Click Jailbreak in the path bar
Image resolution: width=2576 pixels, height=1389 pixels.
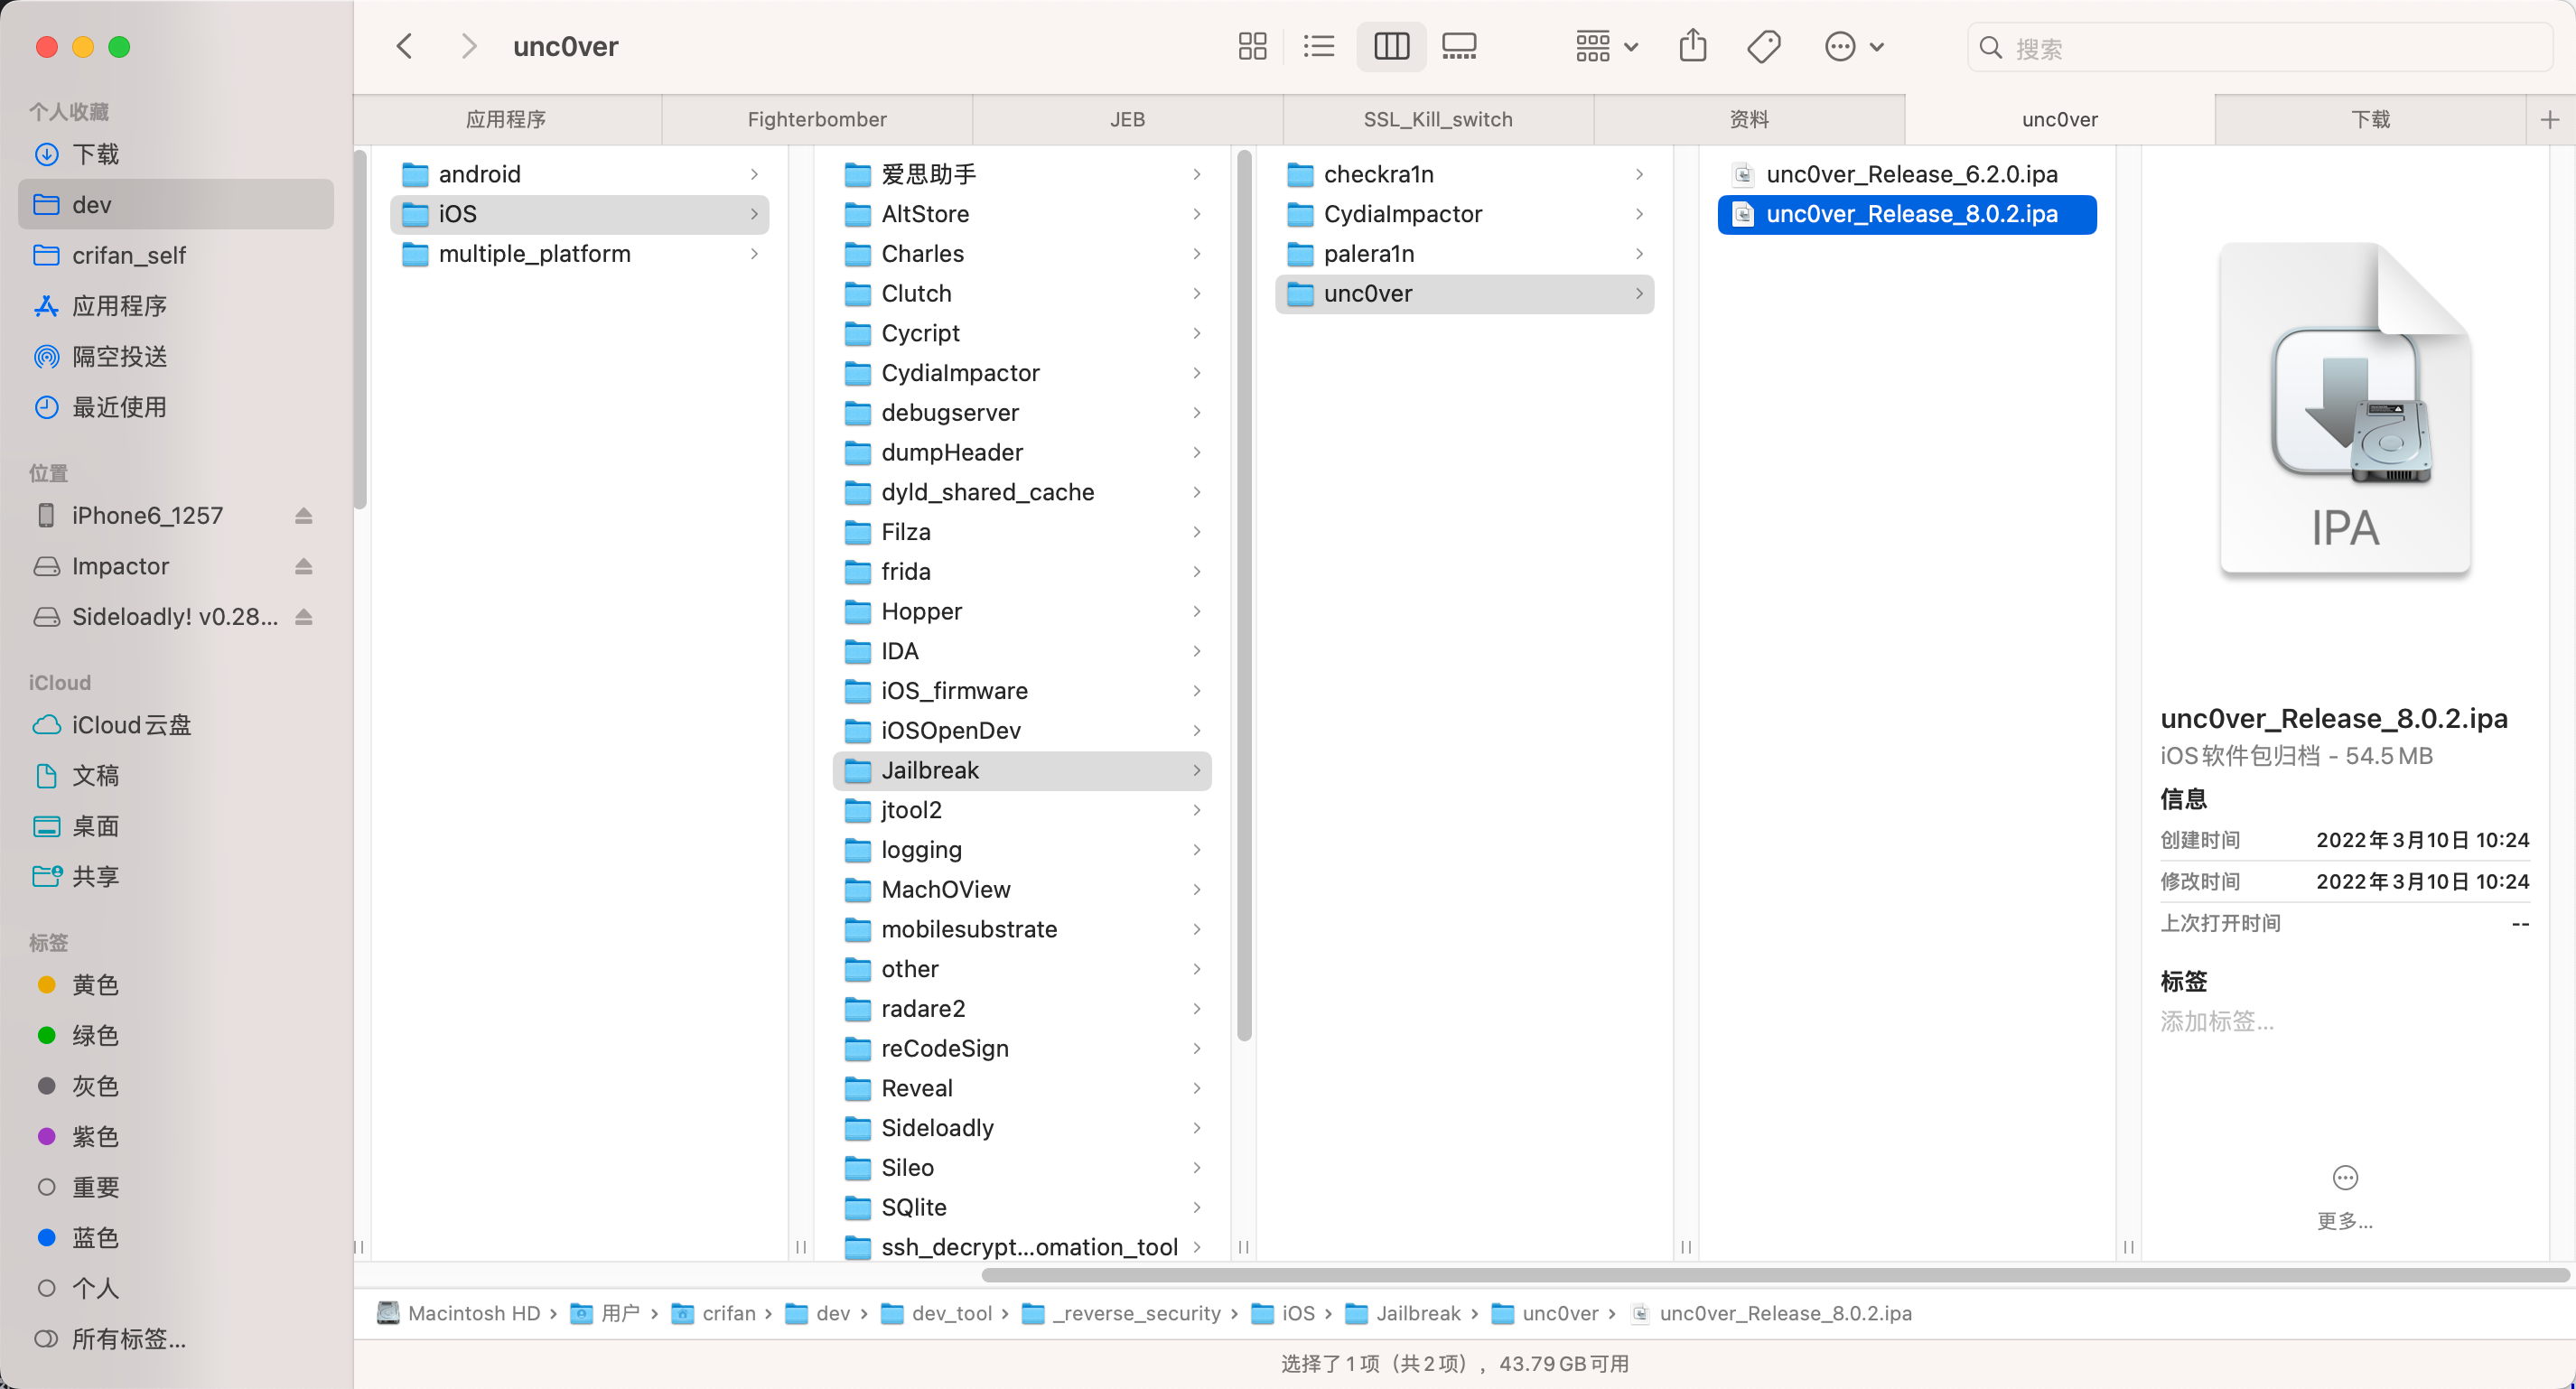[x=1403, y=1313]
